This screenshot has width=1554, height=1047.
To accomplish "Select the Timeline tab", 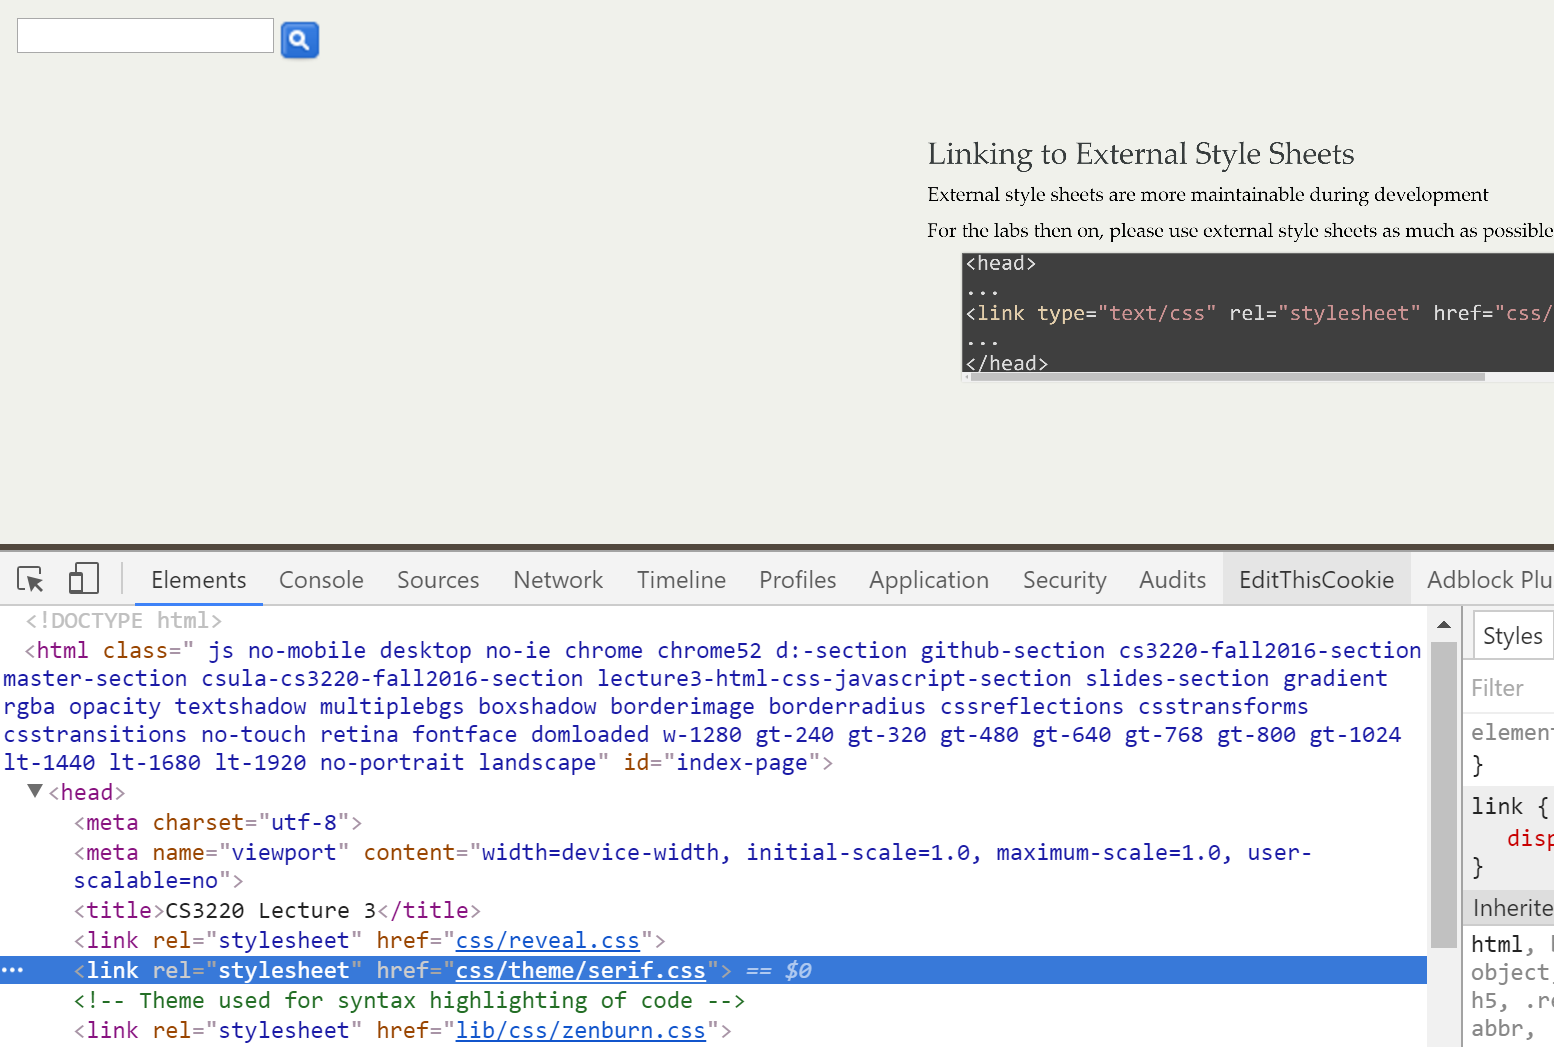I will point(681,580).
